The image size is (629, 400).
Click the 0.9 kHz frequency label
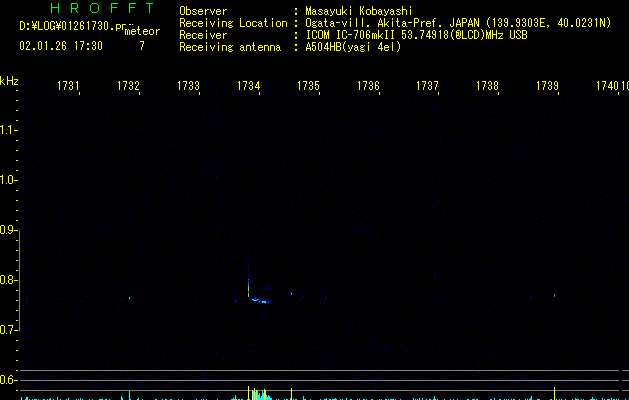click(x=7, y=230)
